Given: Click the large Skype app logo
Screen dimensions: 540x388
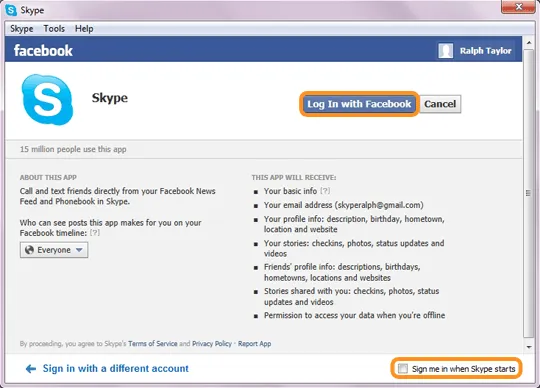Looking at the screenshot, I should [48, 99].
